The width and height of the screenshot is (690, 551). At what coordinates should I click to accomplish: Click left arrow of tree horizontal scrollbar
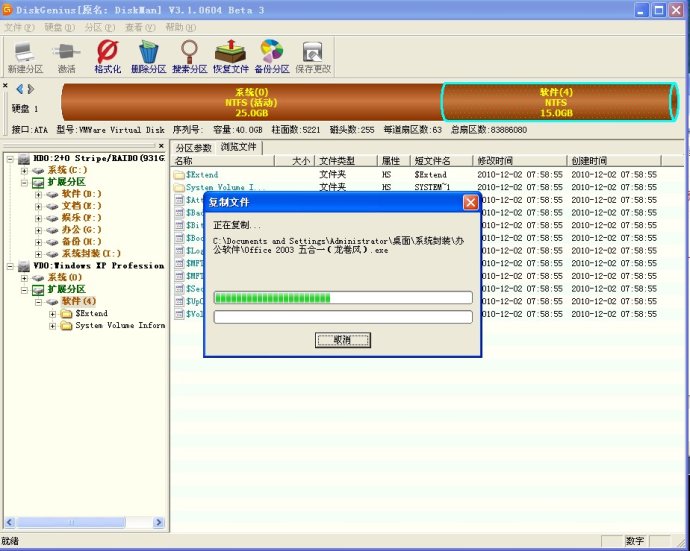[x=10, y=522]
